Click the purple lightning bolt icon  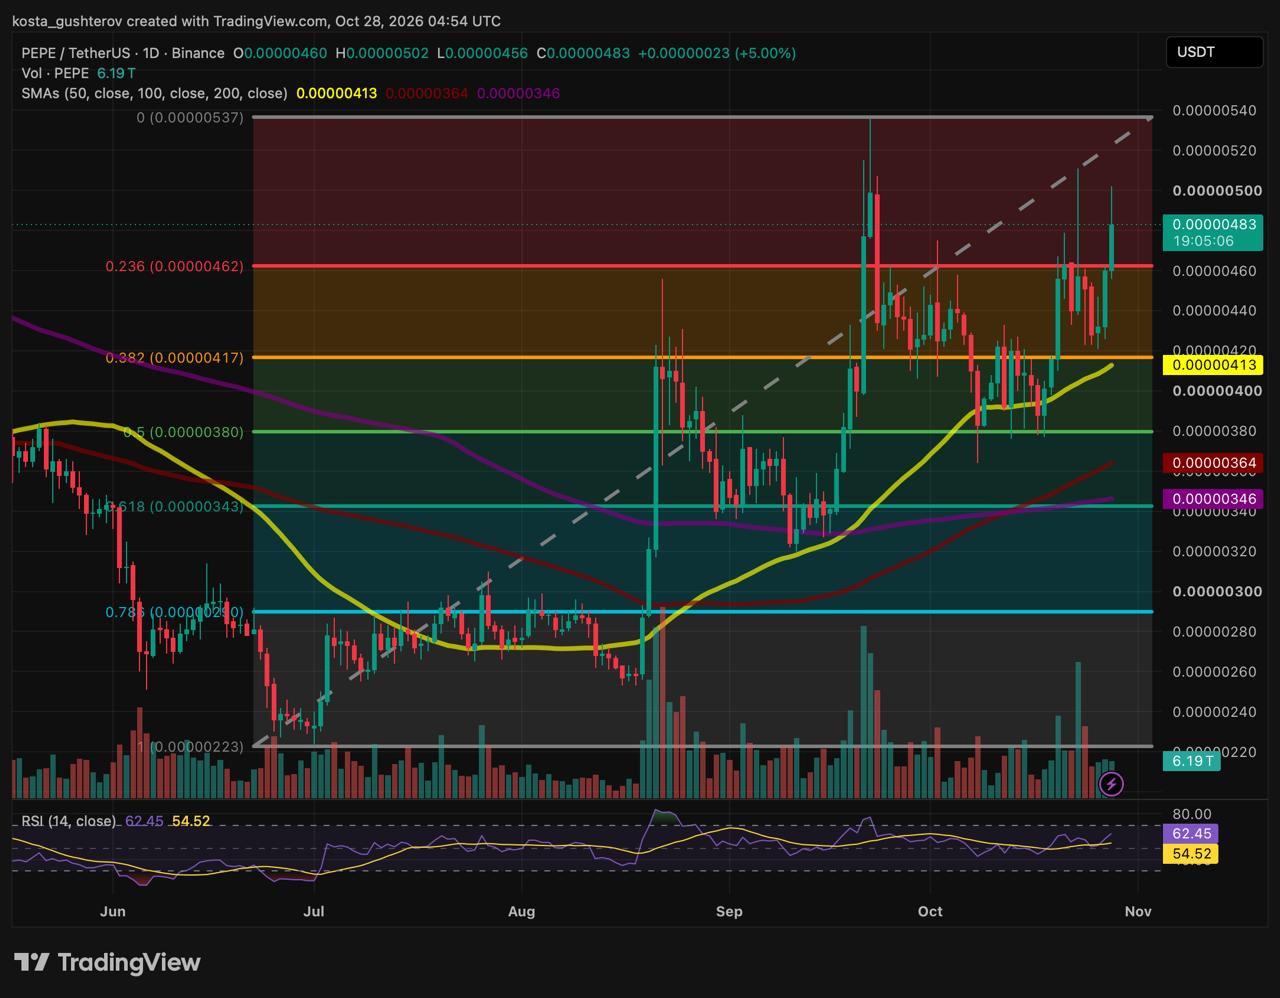pyautogui.click(x=1111, y=784)
